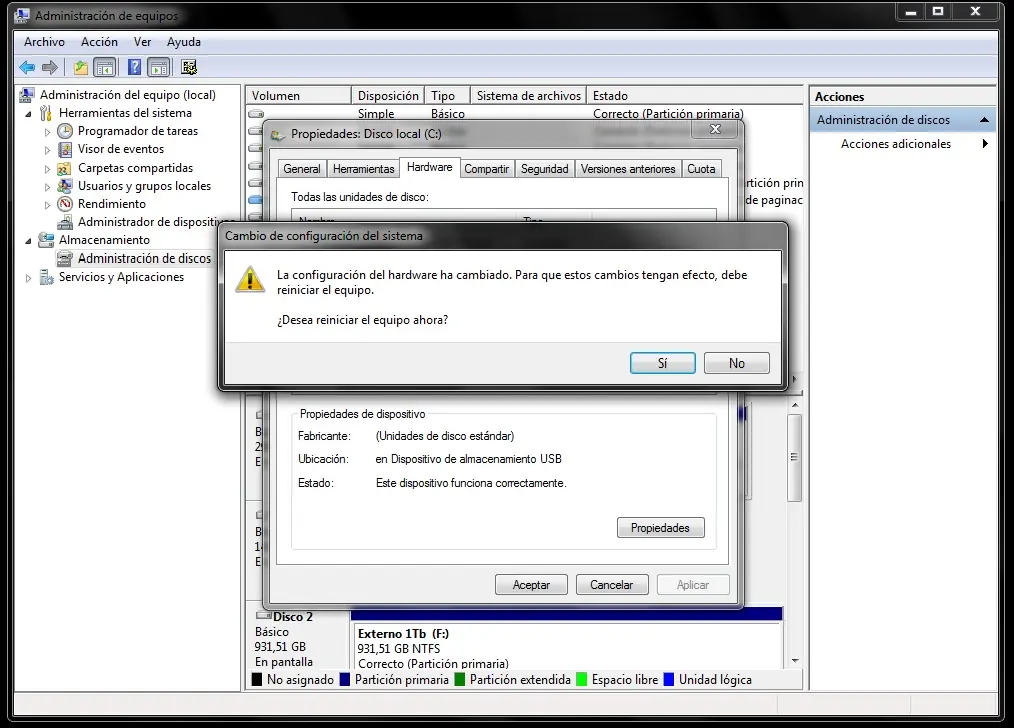The image size is (1014, 728).
Task: Sort by the Sistema de archivos column header
Action: [x=528, y=96]
